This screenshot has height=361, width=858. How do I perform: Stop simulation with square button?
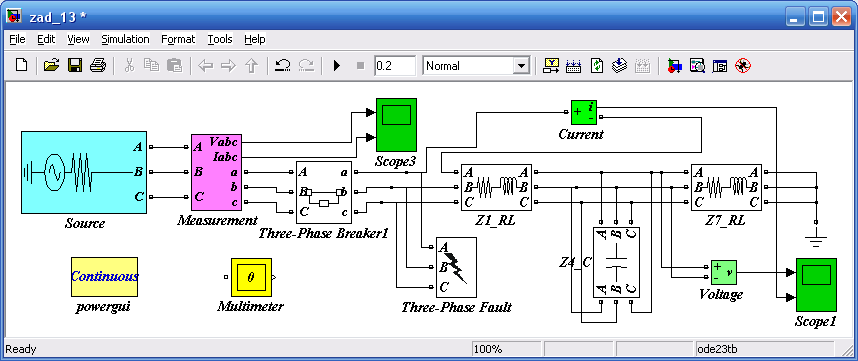tap(360, 66)
